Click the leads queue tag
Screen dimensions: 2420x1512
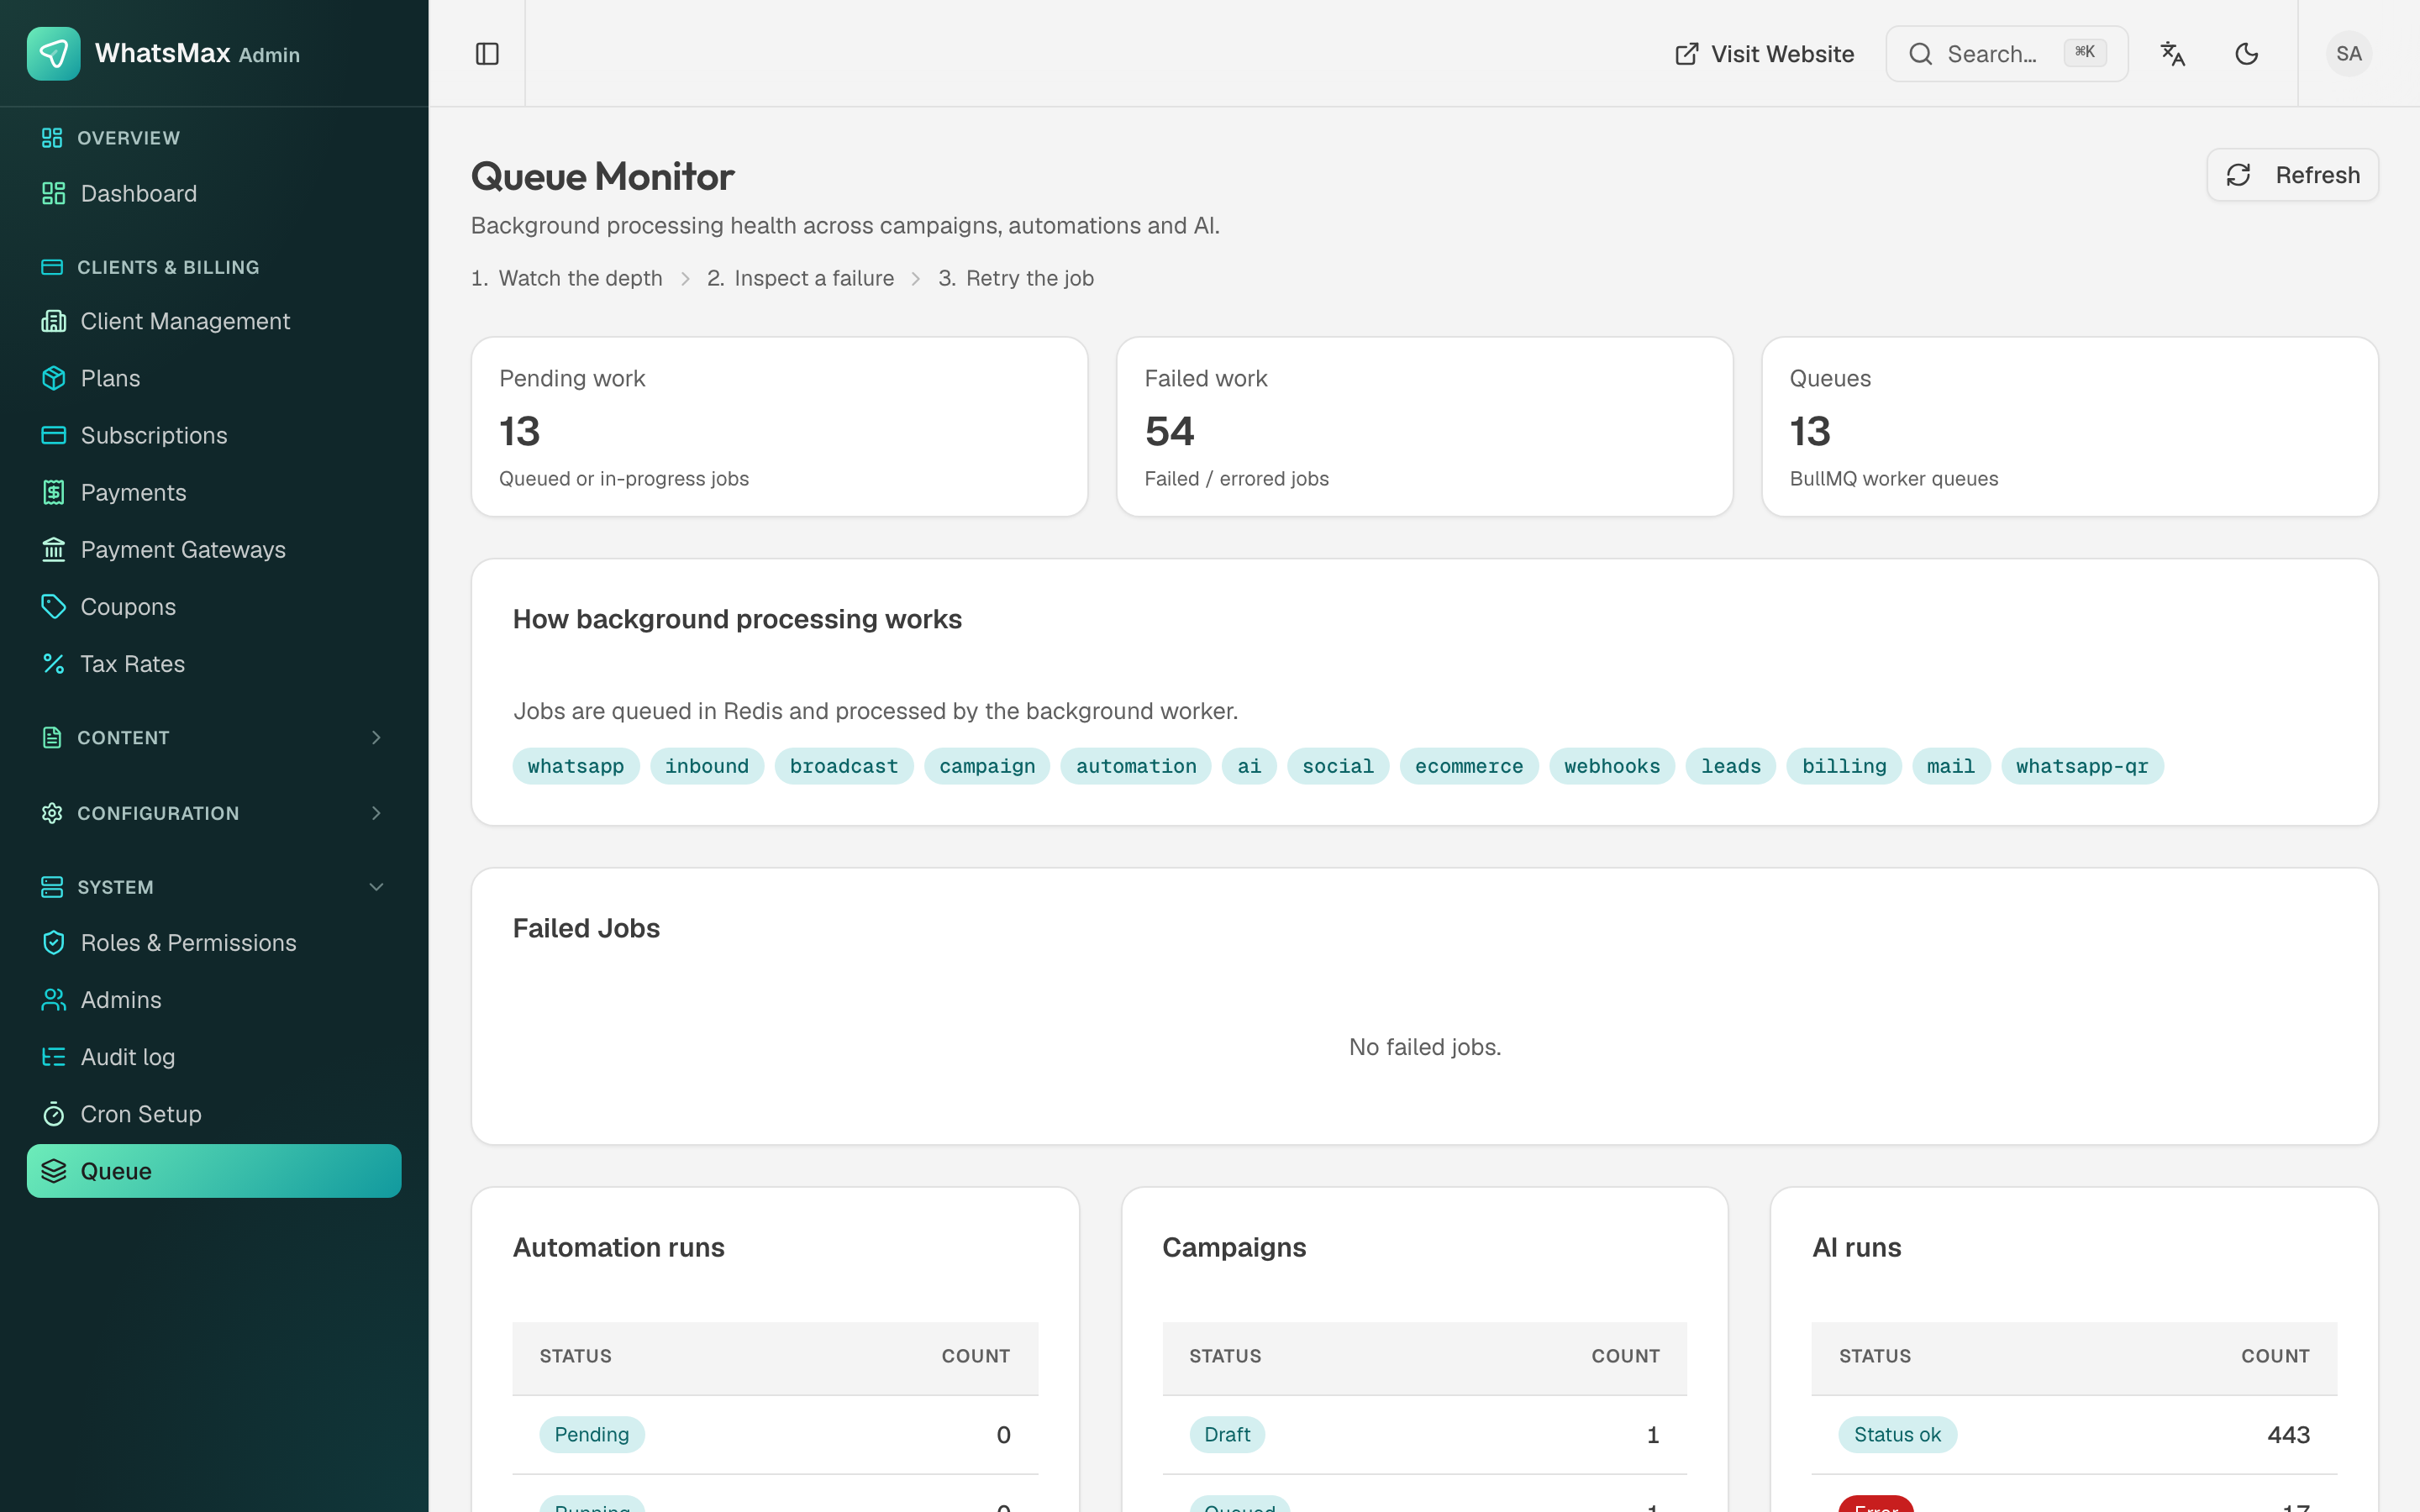(x=1731, y=766)
